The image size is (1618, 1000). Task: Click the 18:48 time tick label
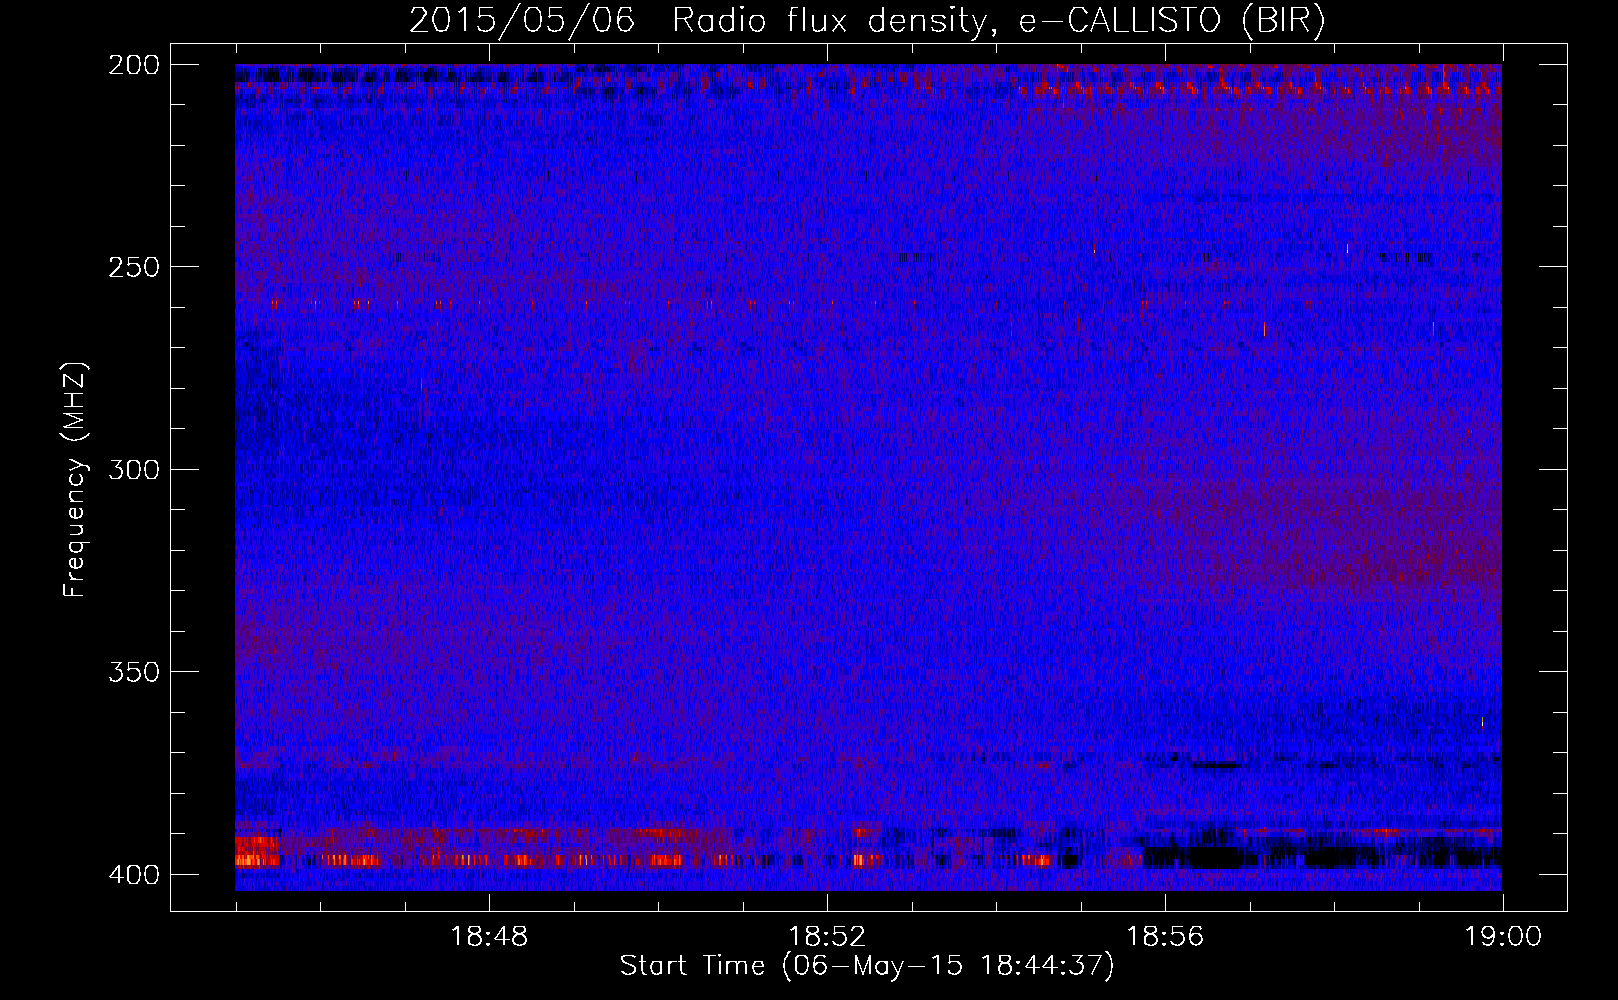click(x=489, y=937)
